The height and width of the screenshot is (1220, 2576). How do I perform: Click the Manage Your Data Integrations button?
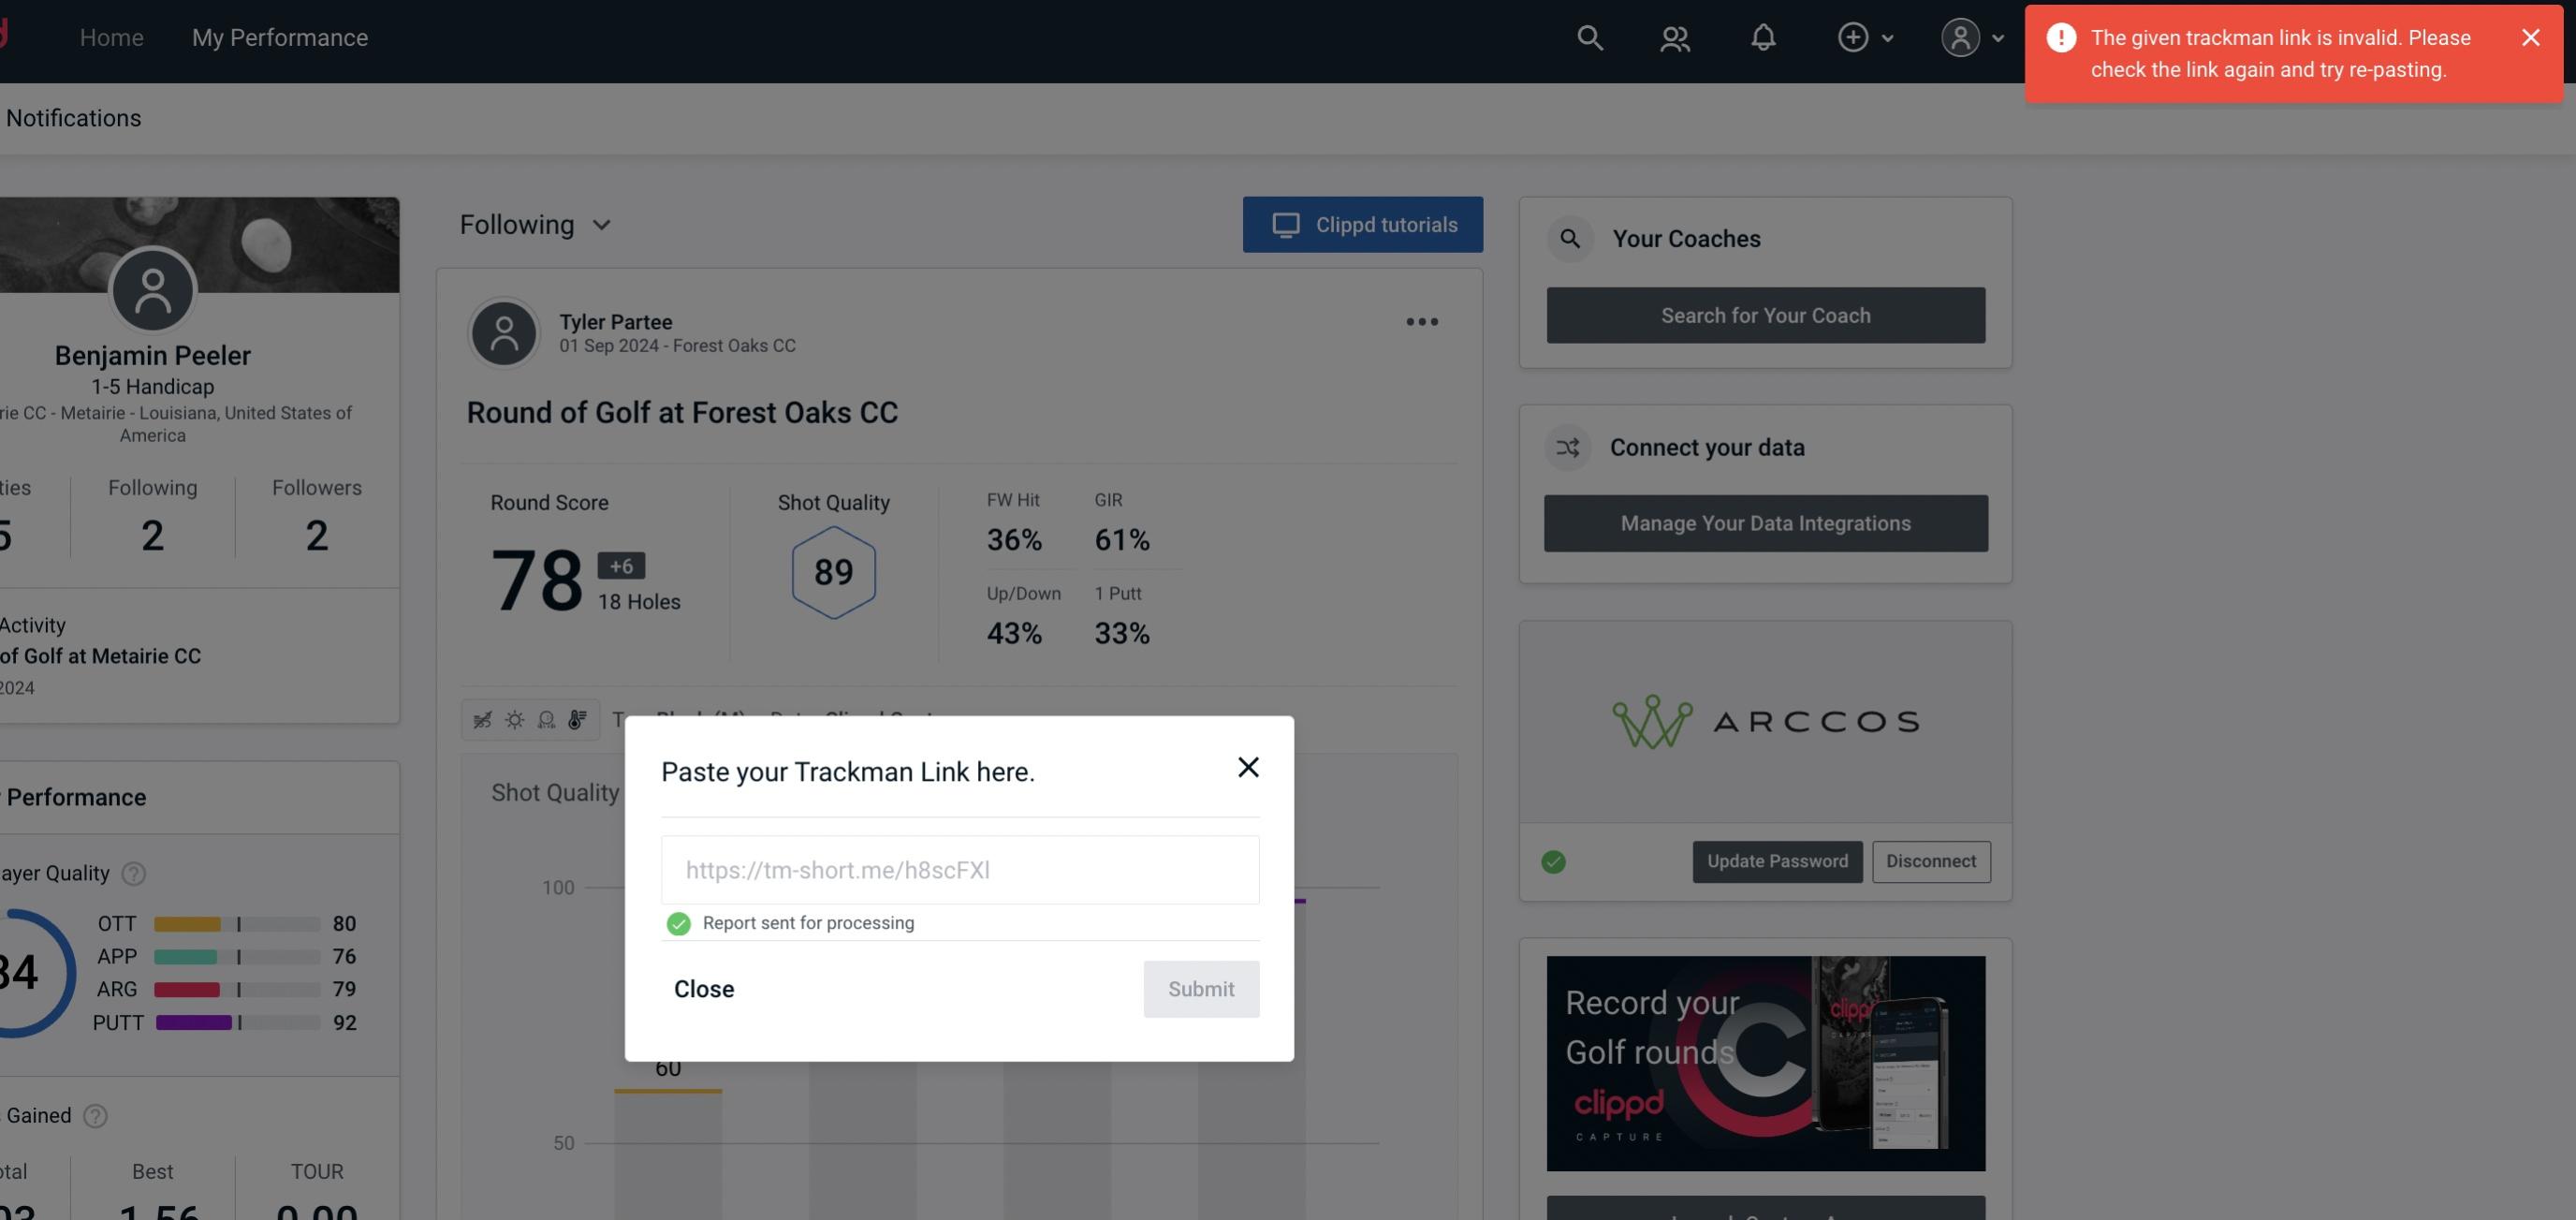tap(1766, 522)
